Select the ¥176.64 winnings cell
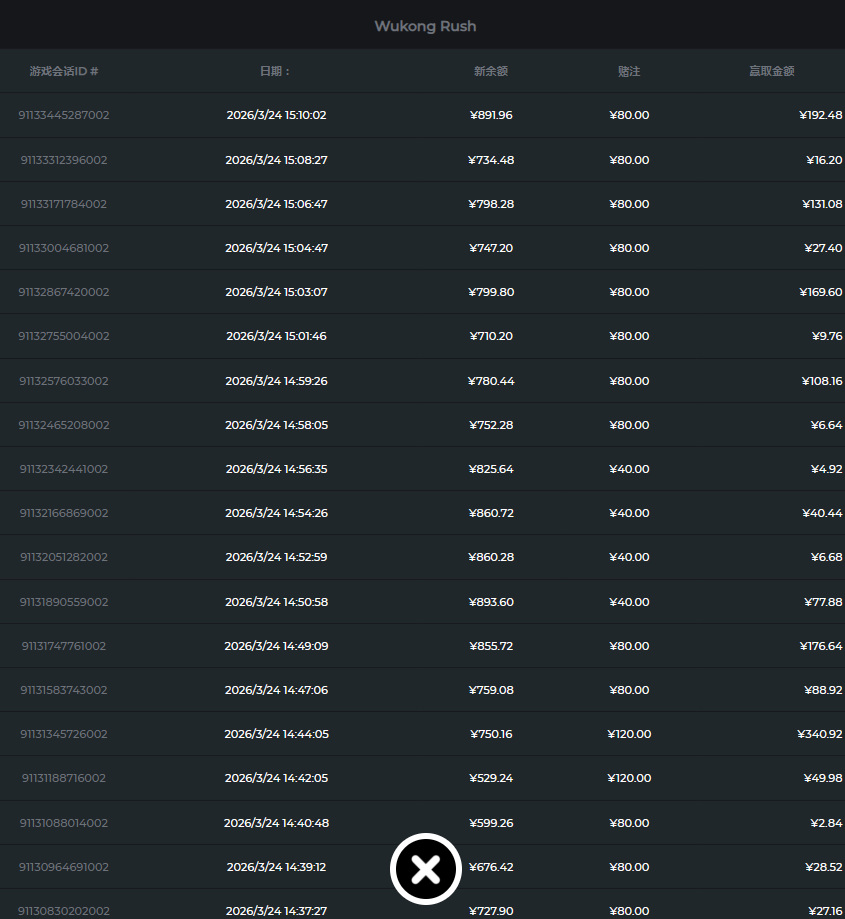845x919 pixels. click(821, 646)
